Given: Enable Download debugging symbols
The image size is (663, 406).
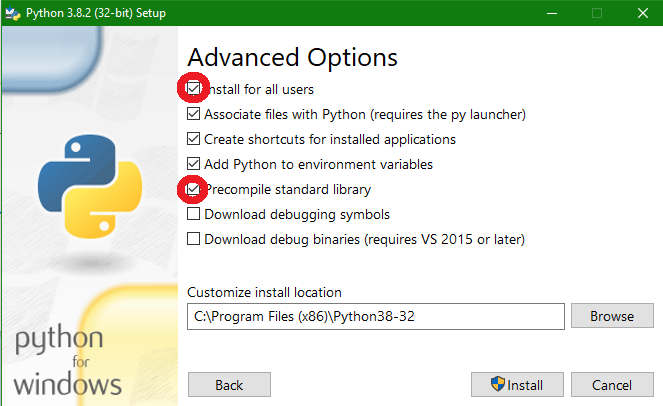Looking at the screenshot, I should 193,214.
